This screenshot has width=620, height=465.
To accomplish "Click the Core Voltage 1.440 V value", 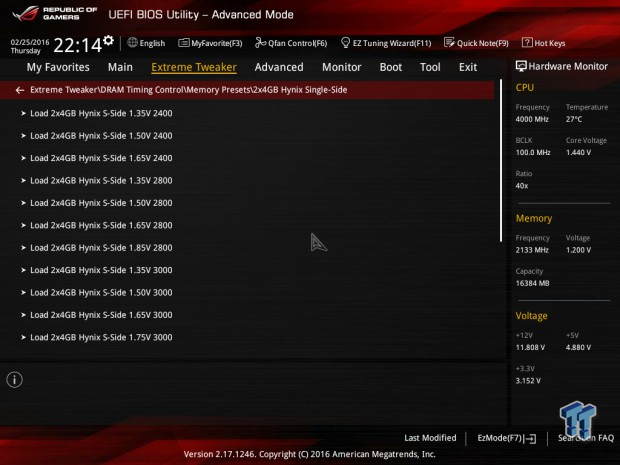I will pos(578,152).
